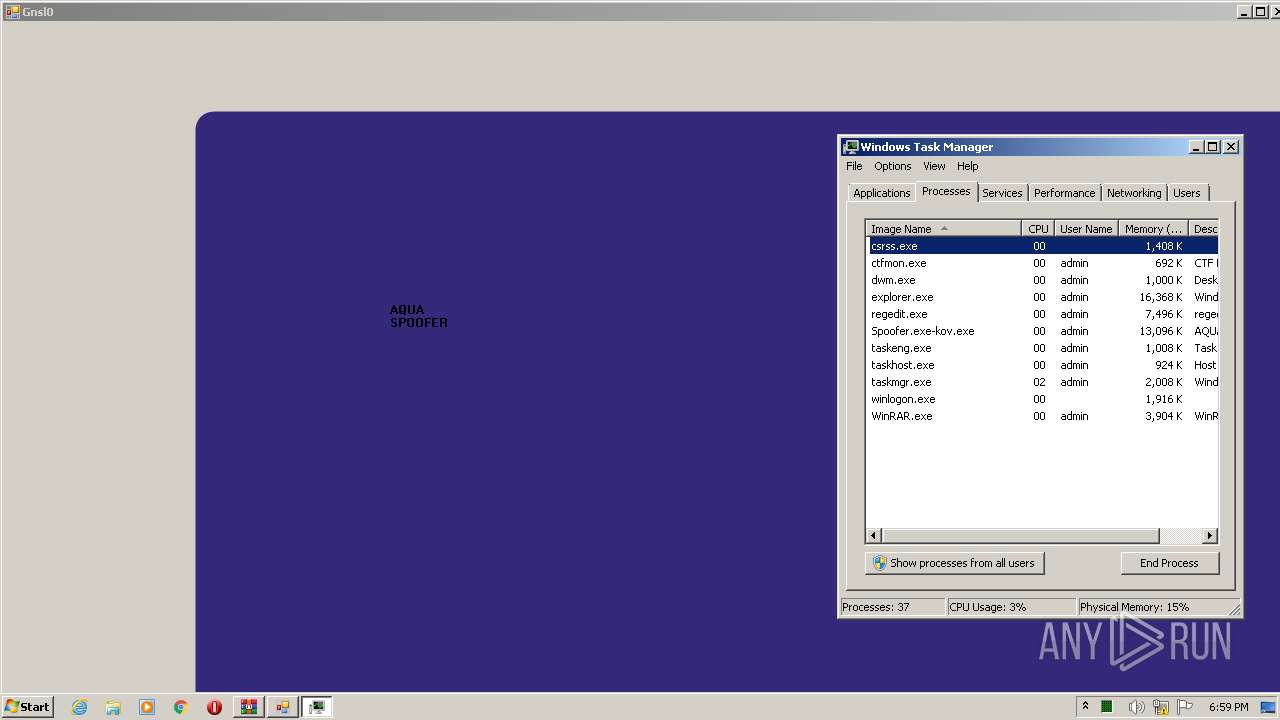Launch Internet Explorer from the taskbar
This screenshot has width=1280, height=720.
click(79, 707)
